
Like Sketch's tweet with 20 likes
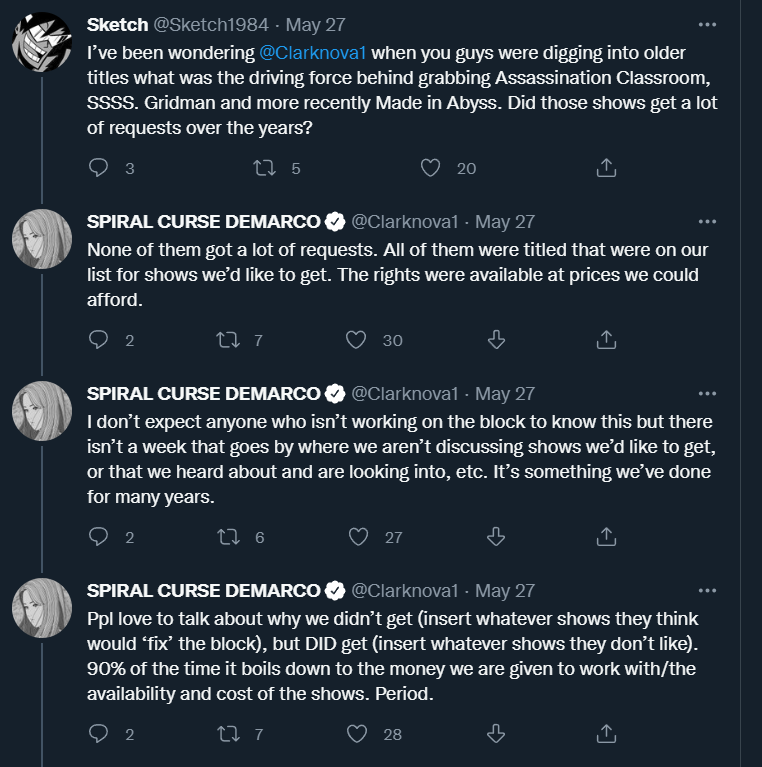click(430, 168)
